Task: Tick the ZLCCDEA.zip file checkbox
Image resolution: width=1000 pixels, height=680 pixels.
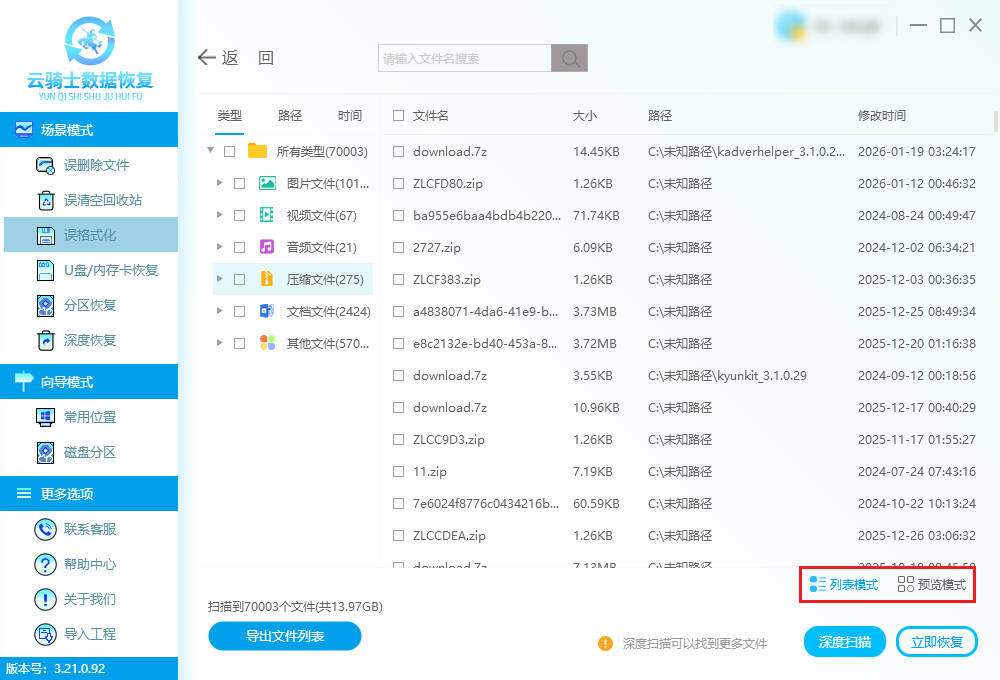Action: tap(399, 535)
